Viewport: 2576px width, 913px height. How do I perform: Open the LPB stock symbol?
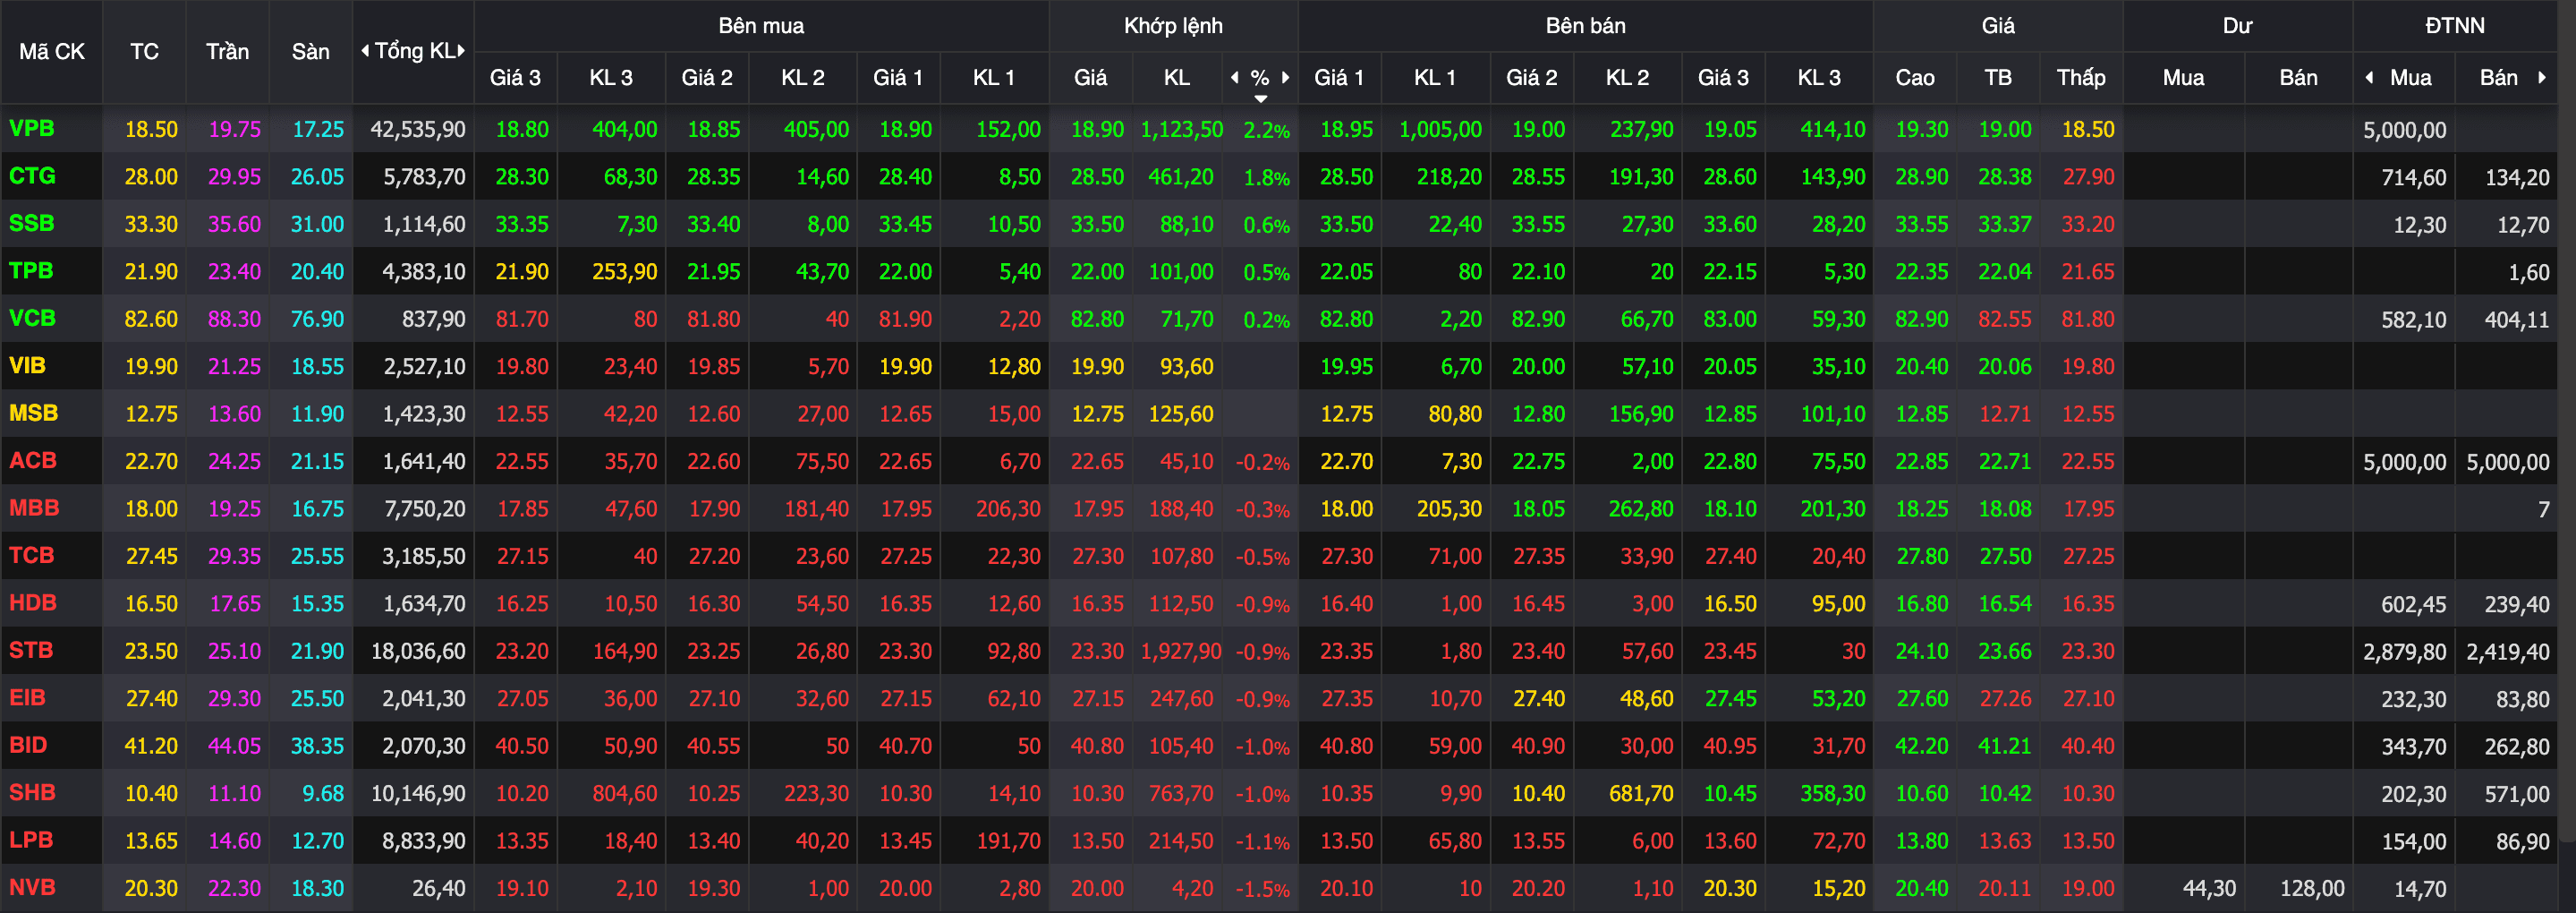click(x=31, y=841)
